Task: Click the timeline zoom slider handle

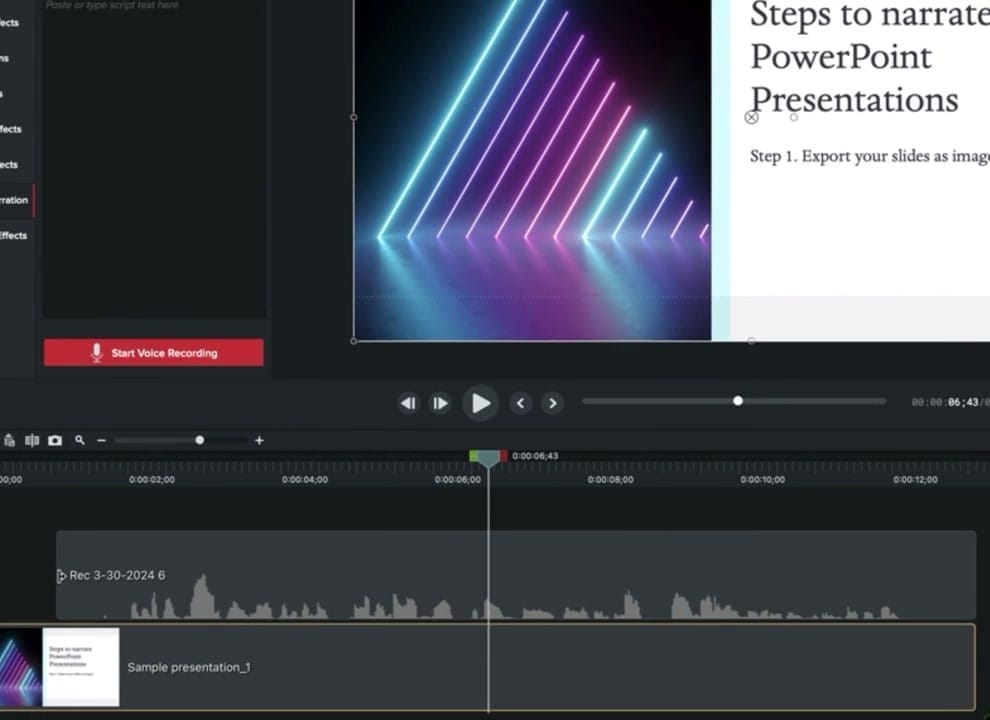Action: pos(200,440)
